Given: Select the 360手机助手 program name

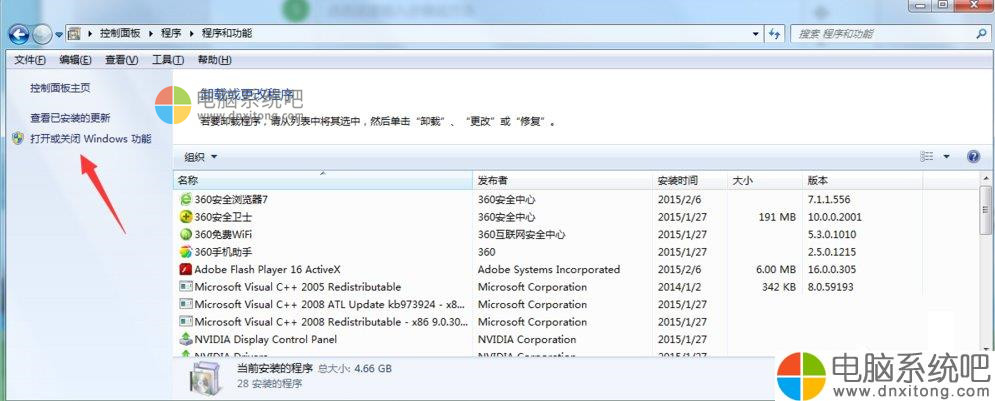Looking at the screenshot, I should click(x=223, y=252).
